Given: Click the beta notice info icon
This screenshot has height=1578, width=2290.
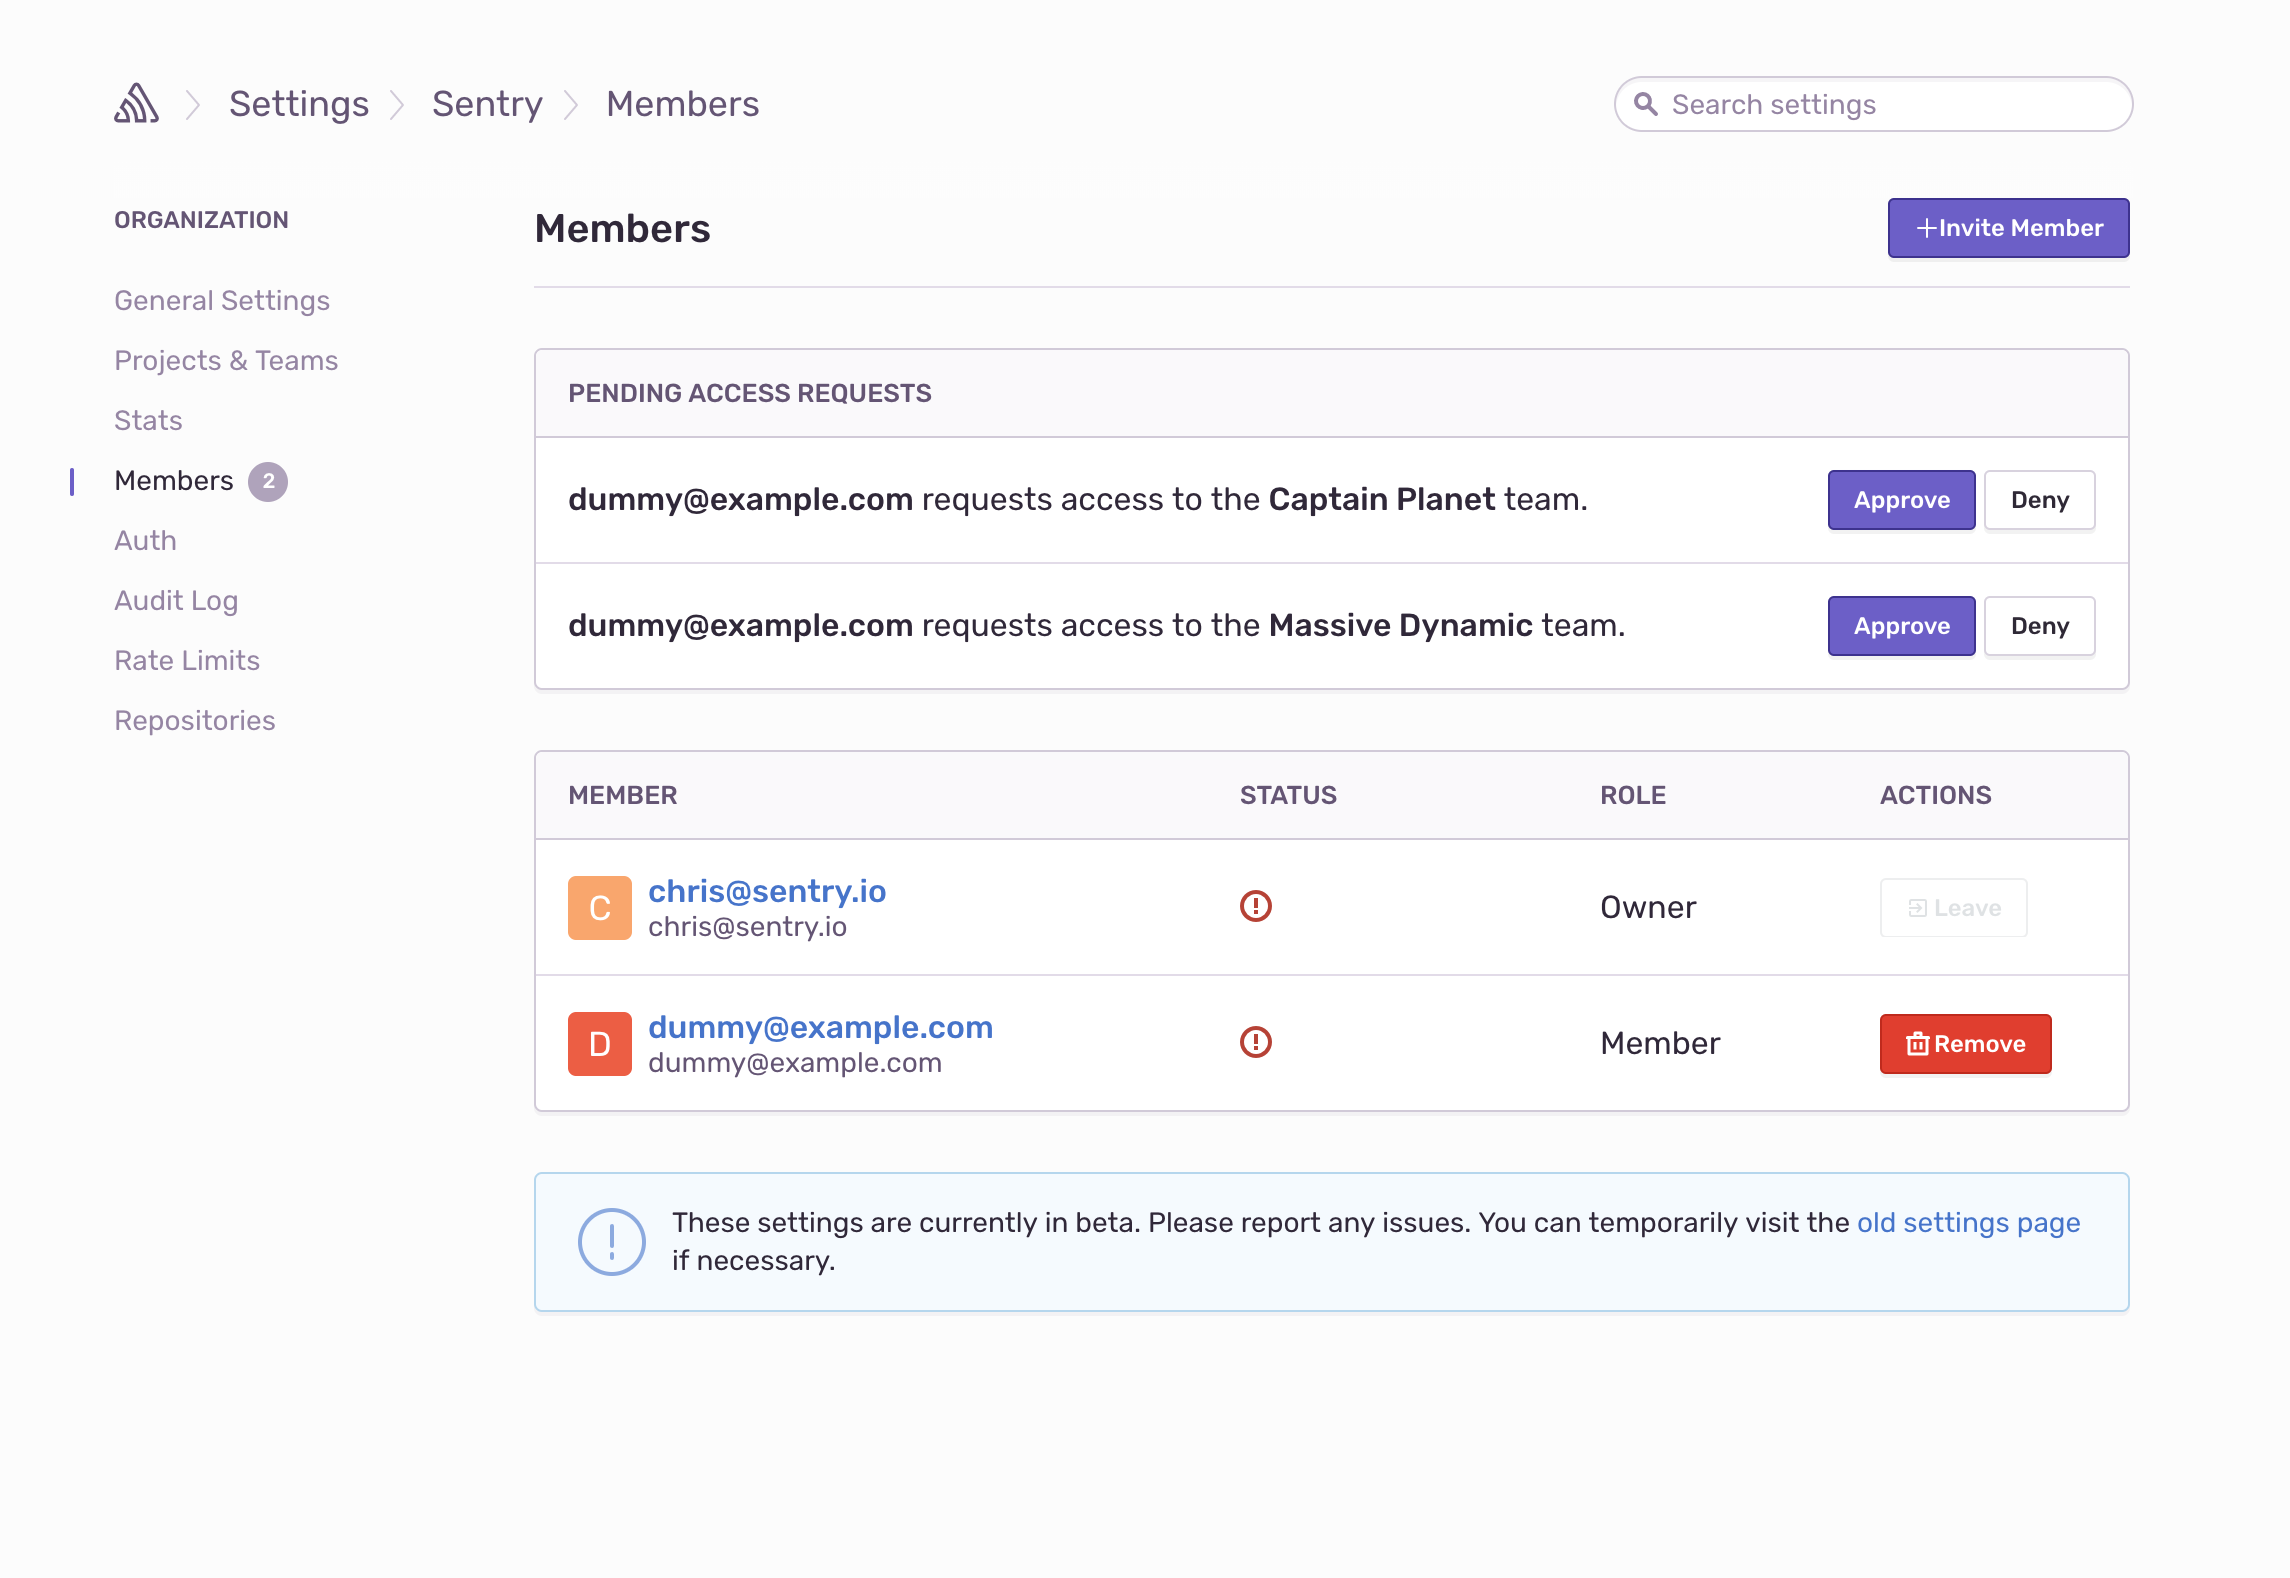Looking at the screenshot, I should [x=611, y=1242].
